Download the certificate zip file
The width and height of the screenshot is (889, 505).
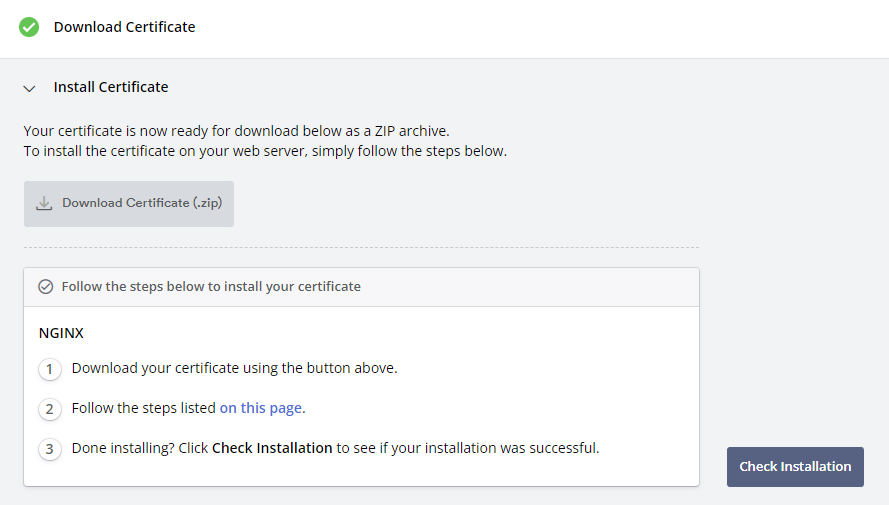129,204
